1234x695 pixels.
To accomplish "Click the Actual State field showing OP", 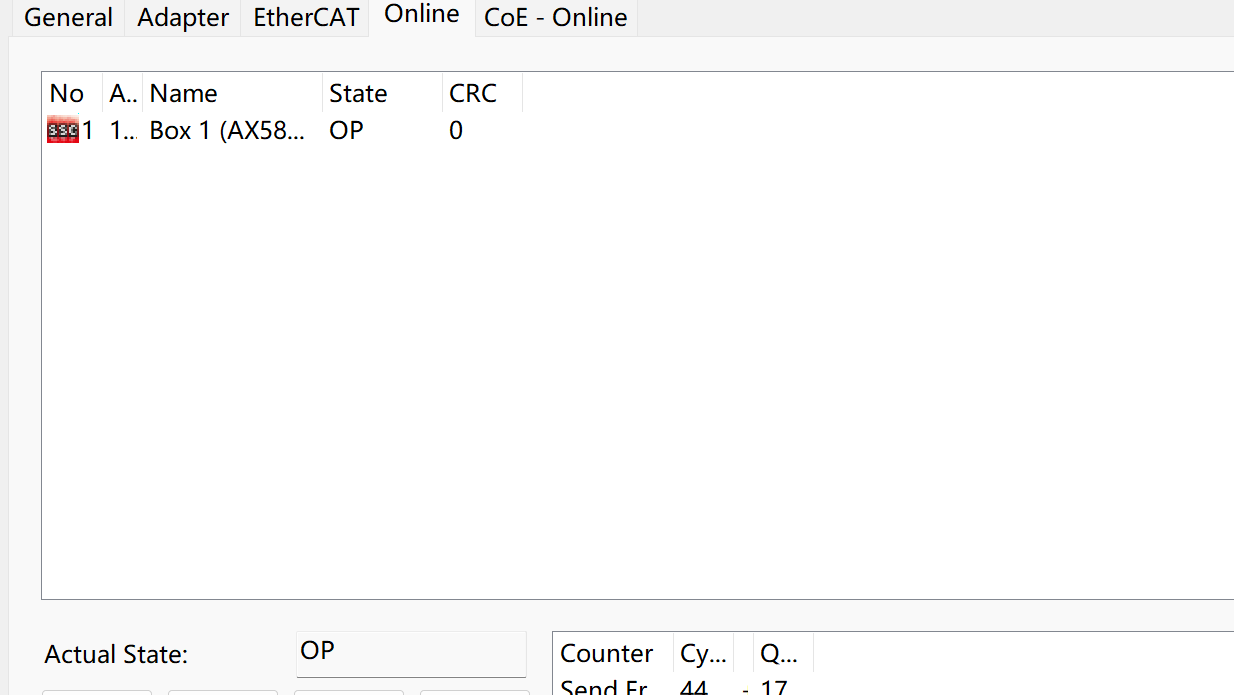I will pos(411,653).
